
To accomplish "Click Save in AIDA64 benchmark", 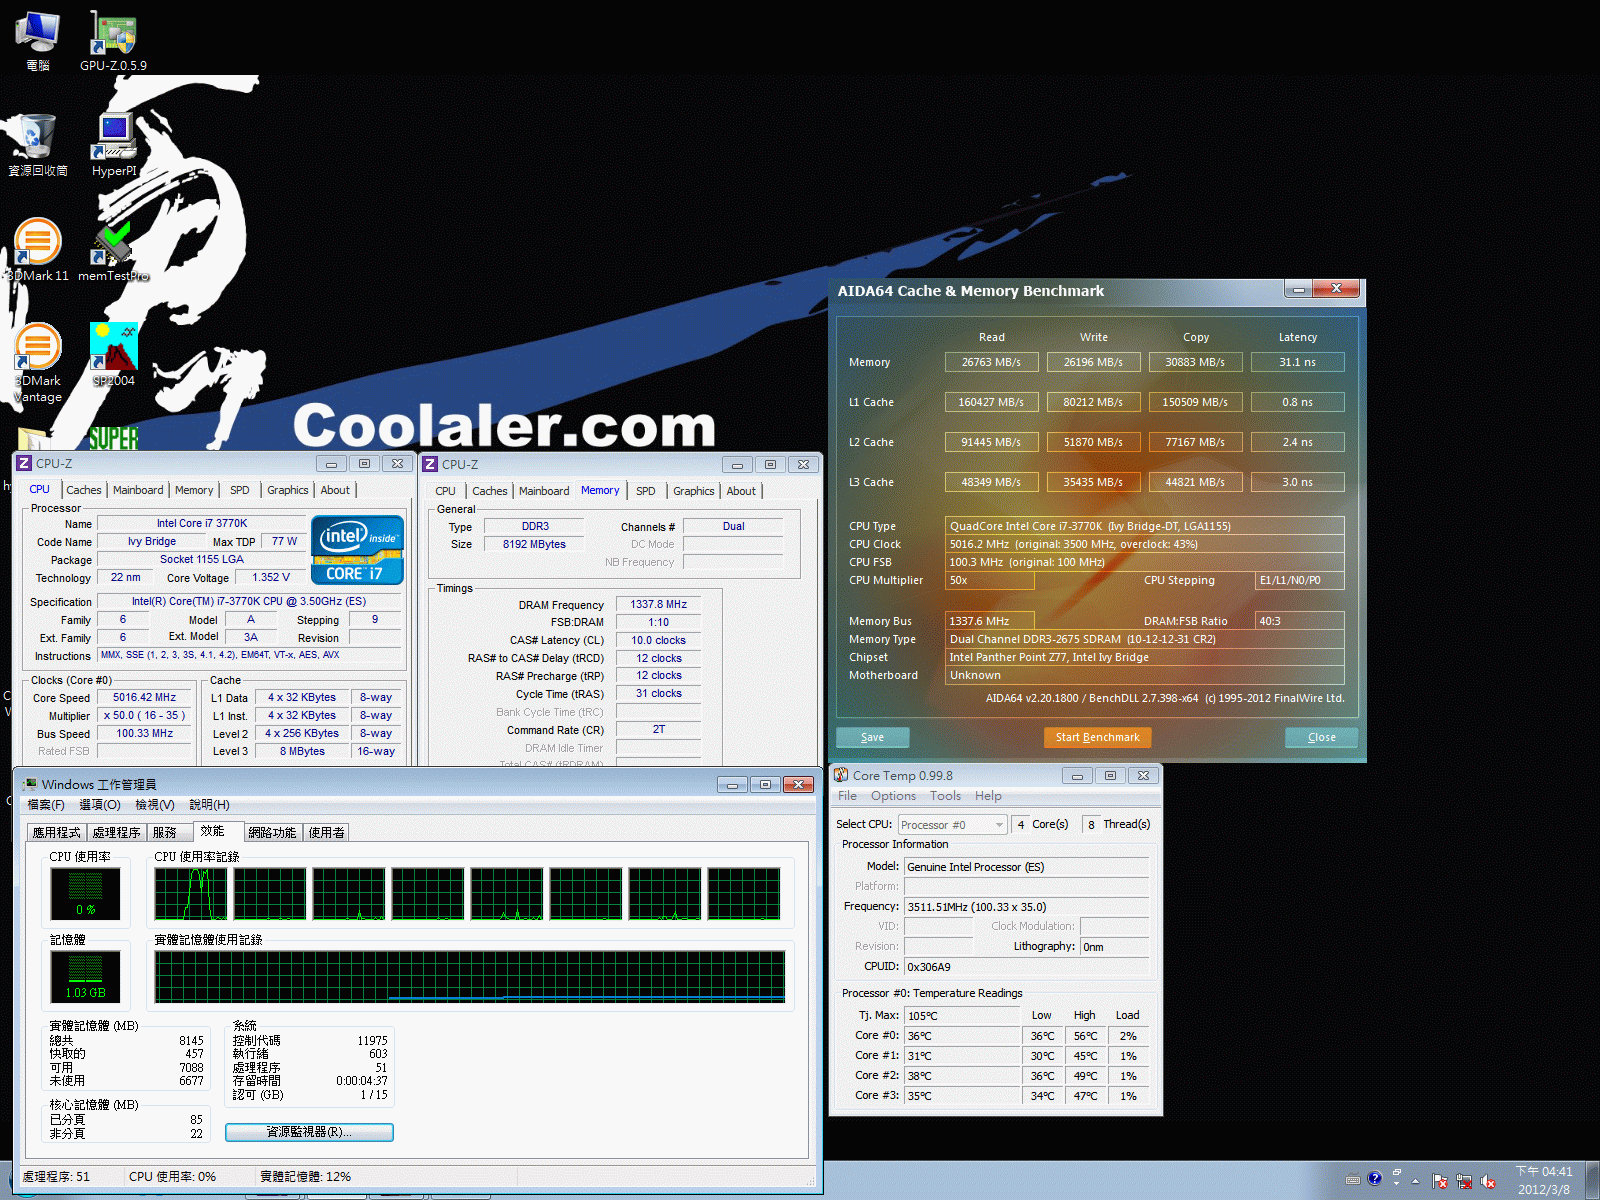I will tap(872, 737).
